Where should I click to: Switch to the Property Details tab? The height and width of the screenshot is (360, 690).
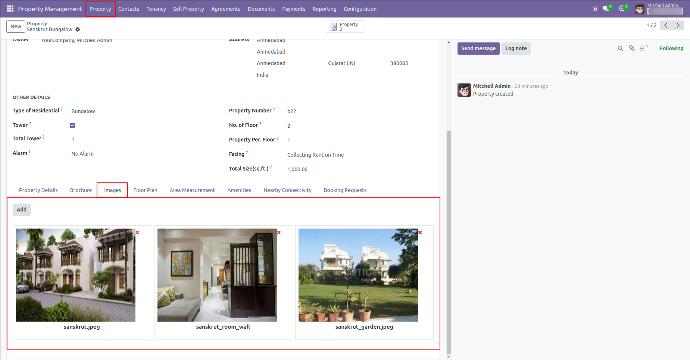[38, 190]
